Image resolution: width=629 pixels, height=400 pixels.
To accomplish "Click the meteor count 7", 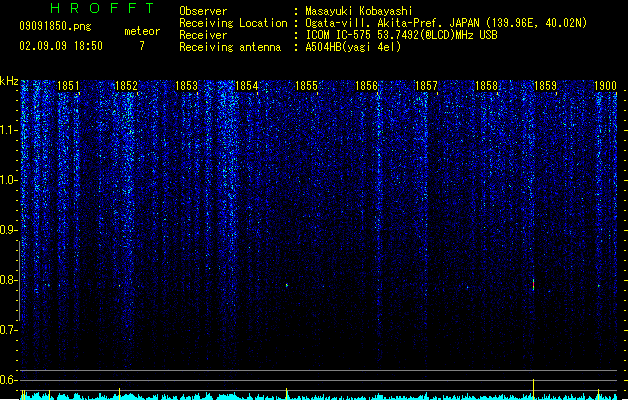I will click(x=142, y=46).
